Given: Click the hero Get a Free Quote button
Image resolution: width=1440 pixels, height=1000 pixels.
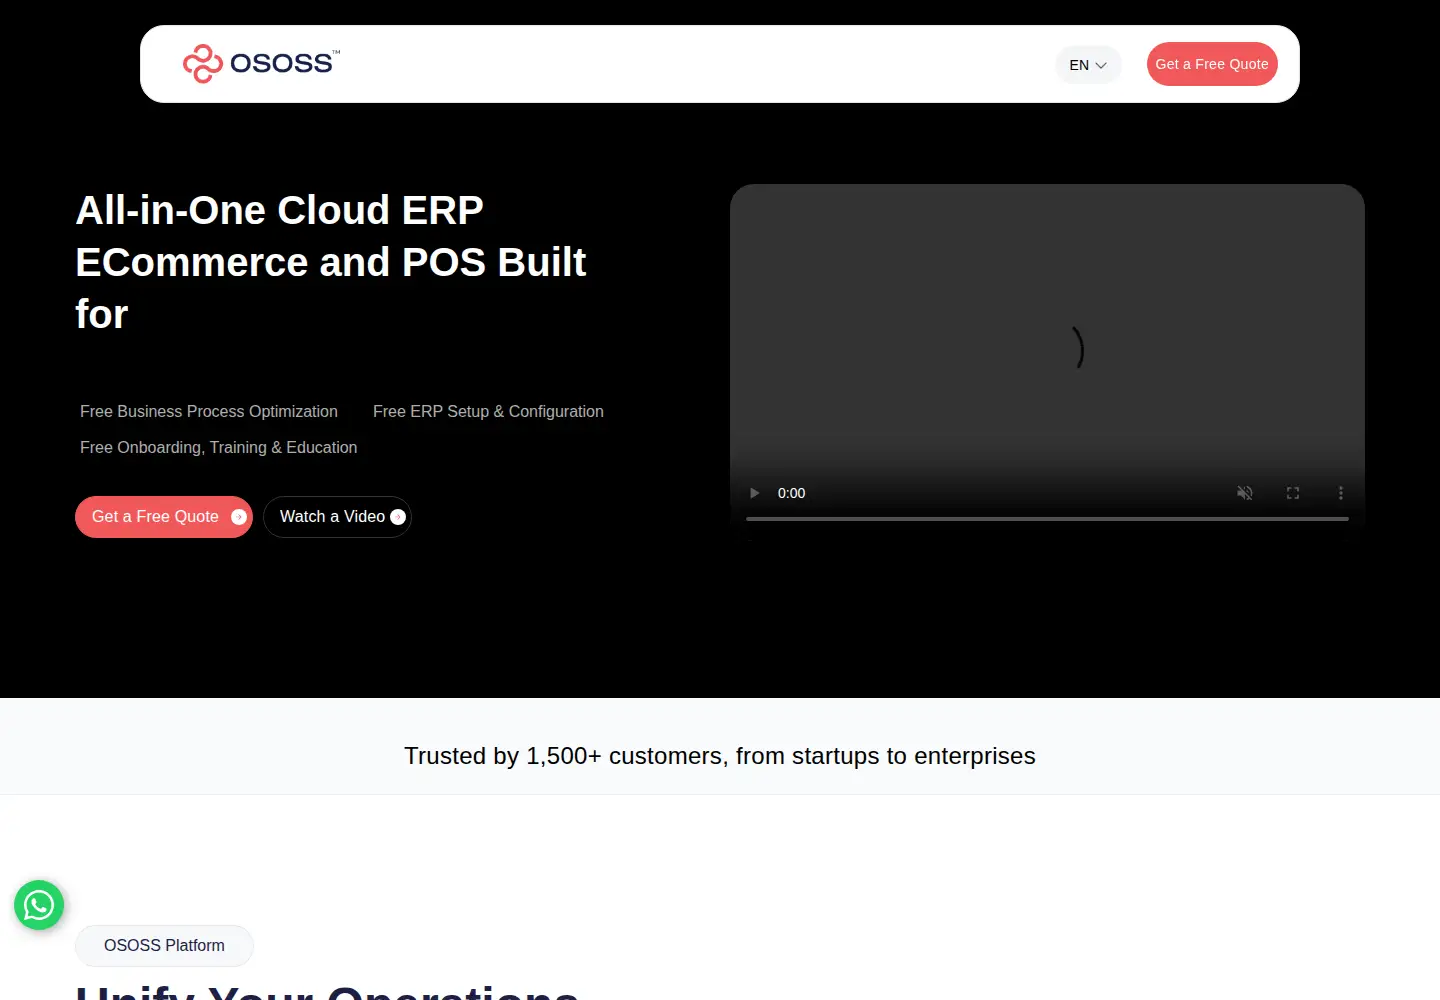Looking at the screenshot, I should click(x=164, y=517).
